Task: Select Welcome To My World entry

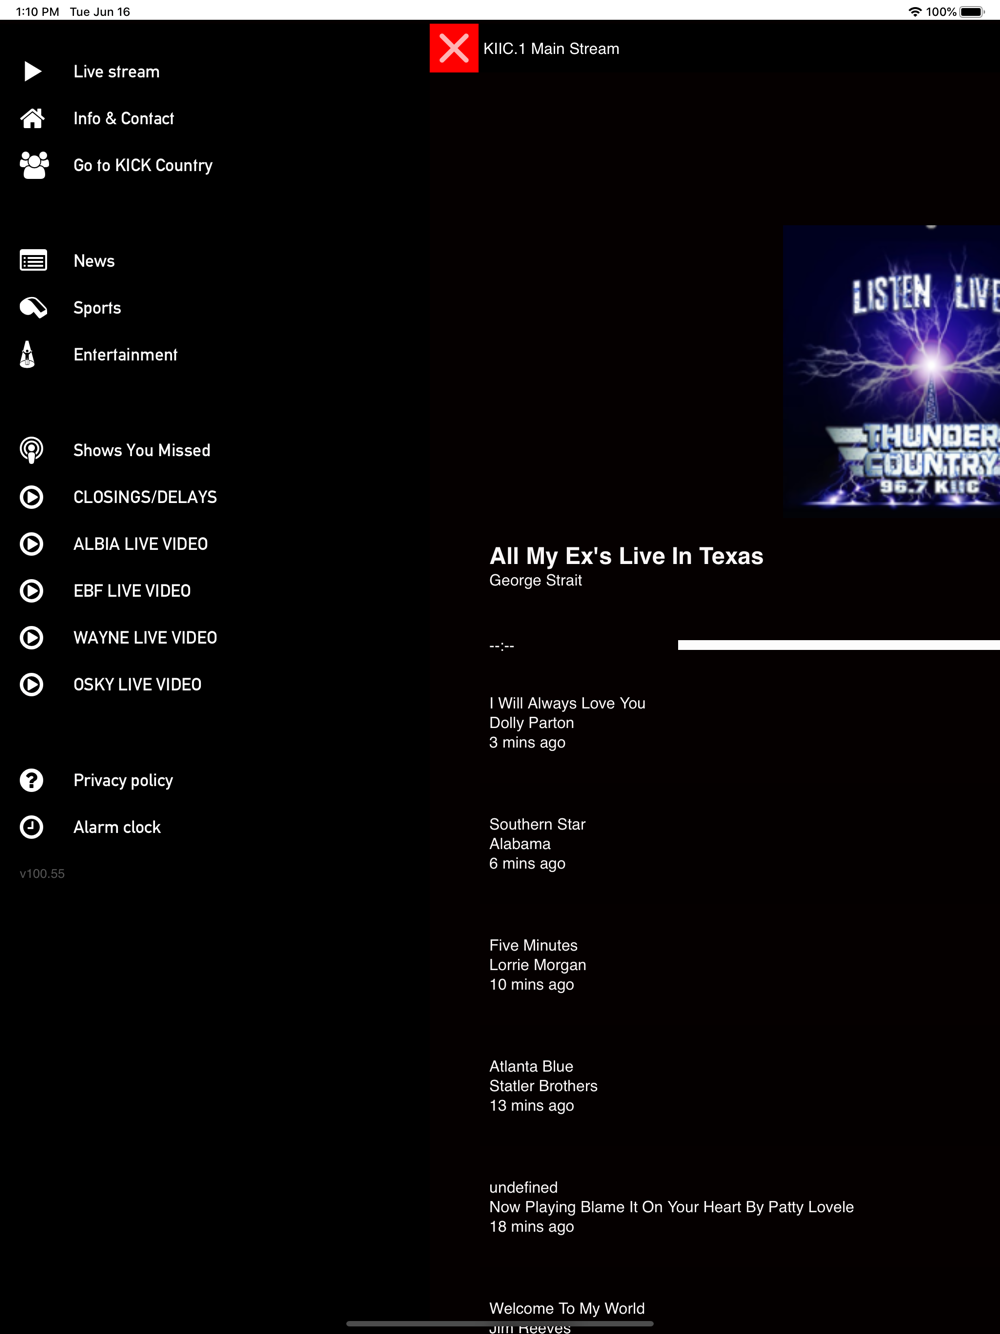Action: tap(567, 1317)
